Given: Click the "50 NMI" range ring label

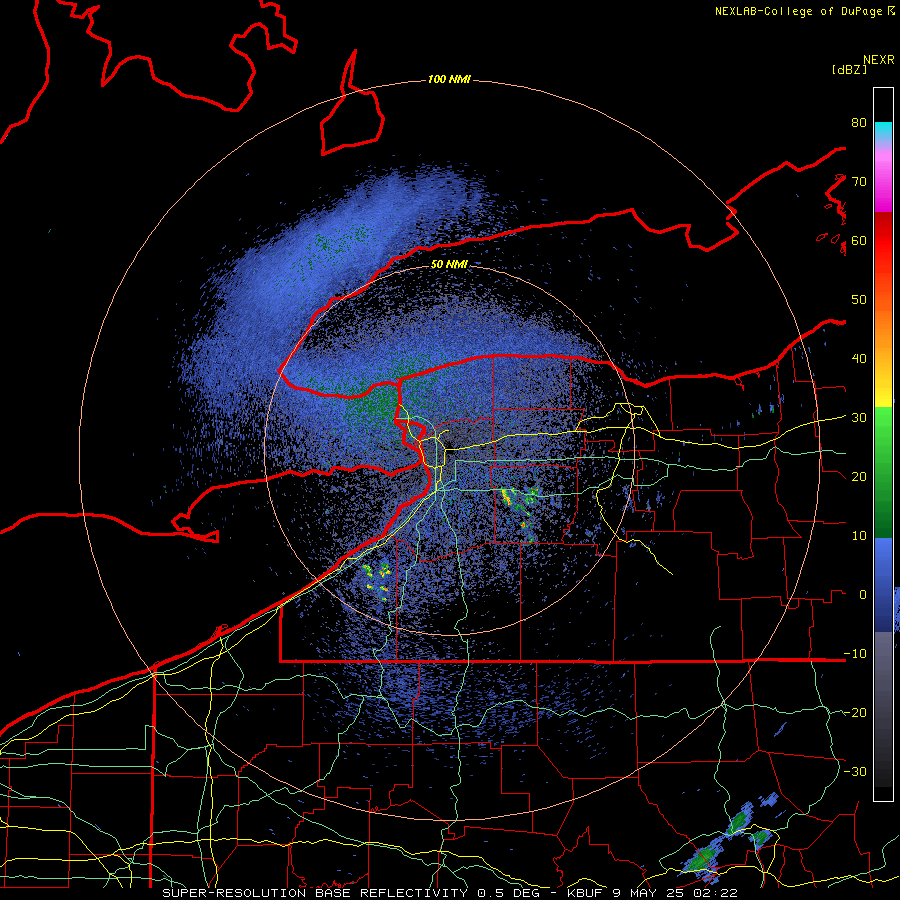Looking at the screenshot, I should tap(449, 265).
